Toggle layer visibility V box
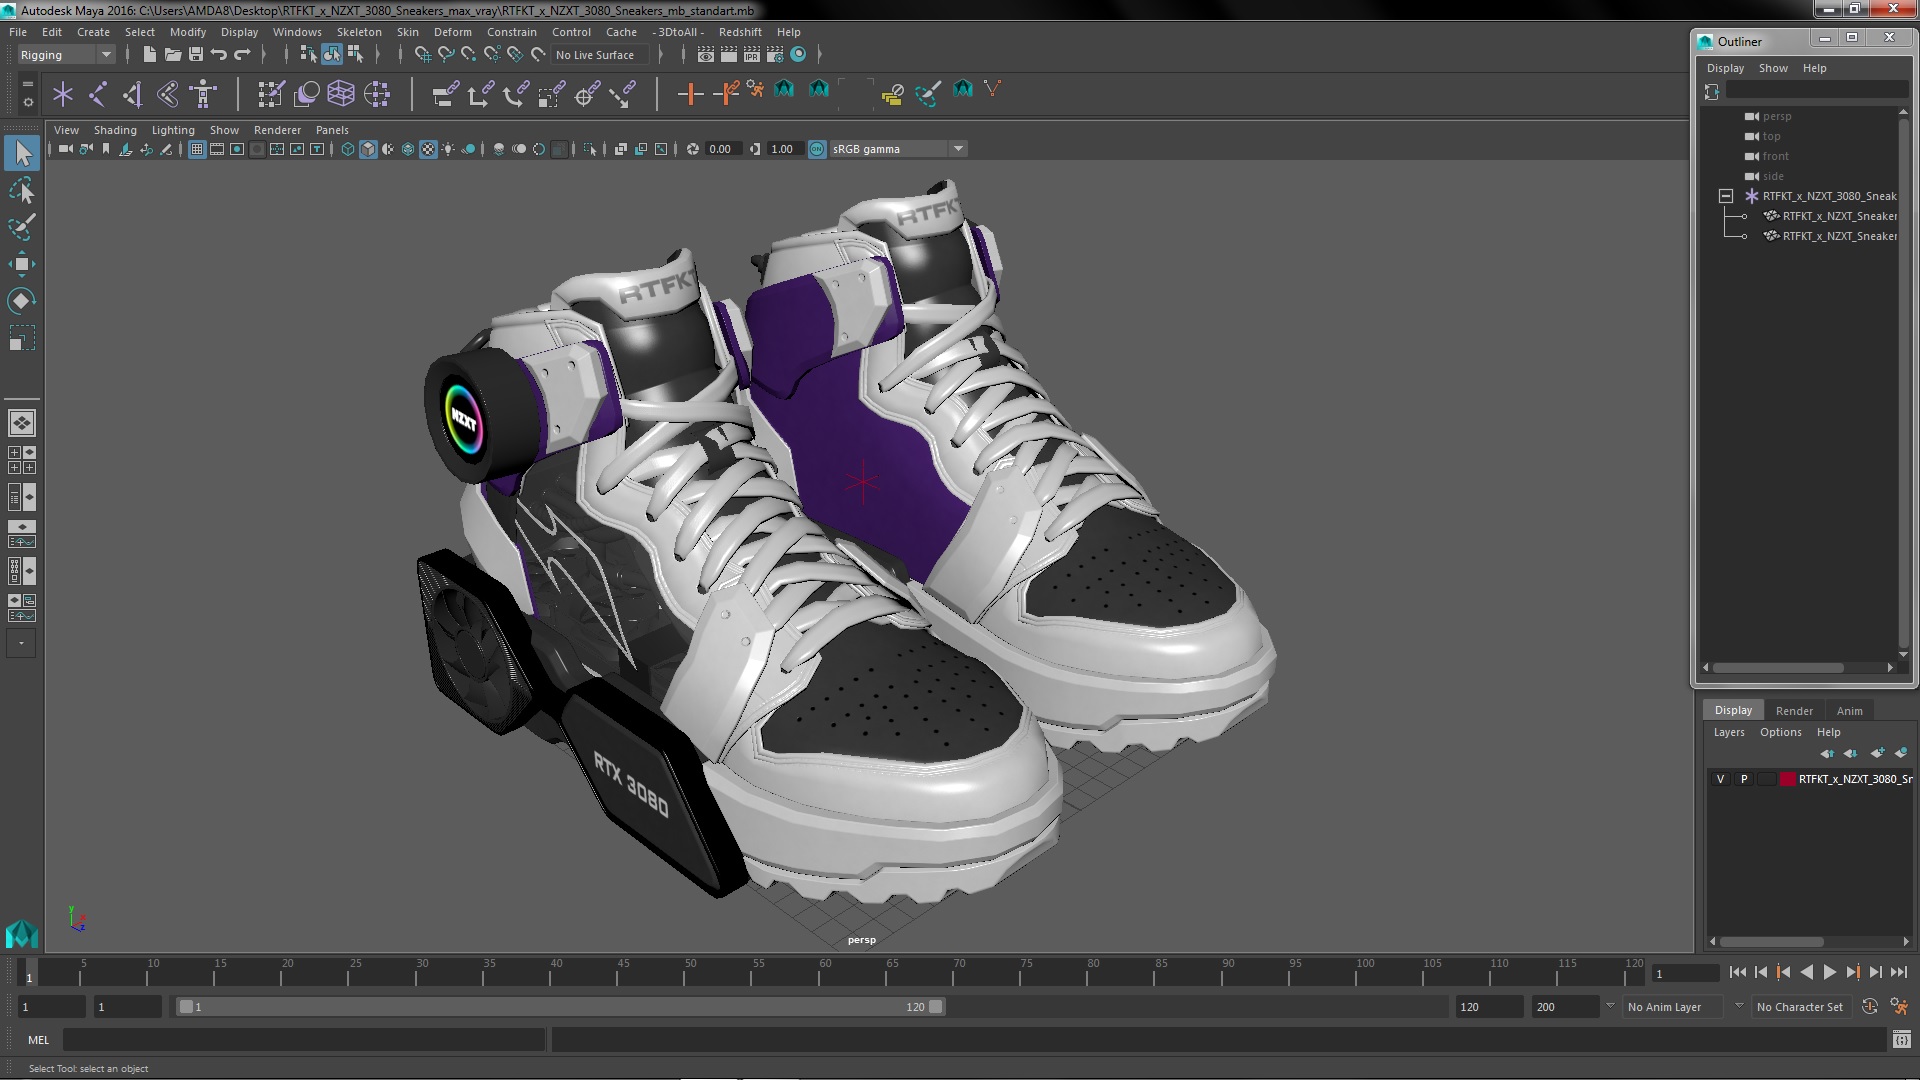The height and width of the screenshot is (1080, 1920). tap(1720, 779)
